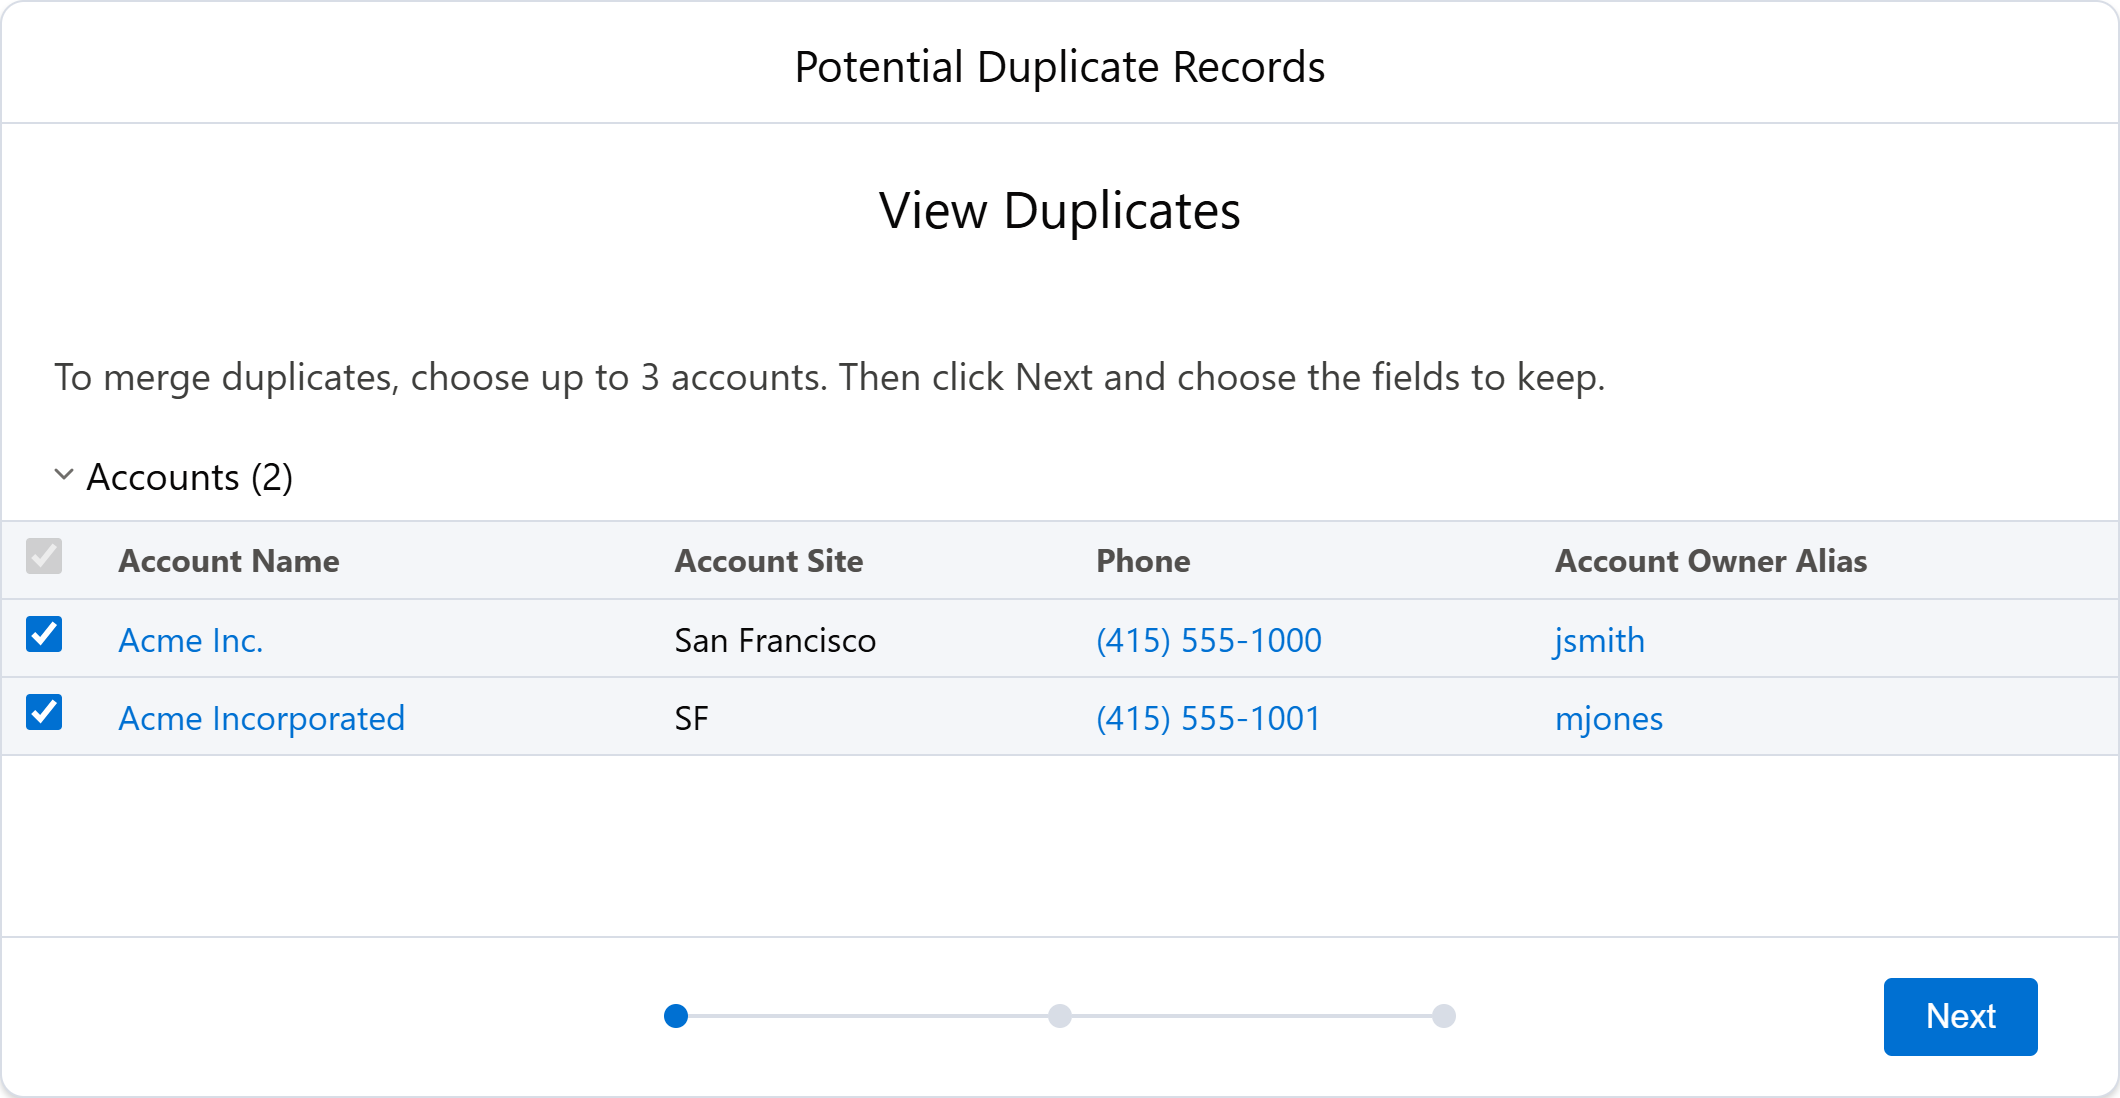The image size is (2120, 1098).
Task: Click the Next button to proceed
Action: click(x=1959, y=1016)
